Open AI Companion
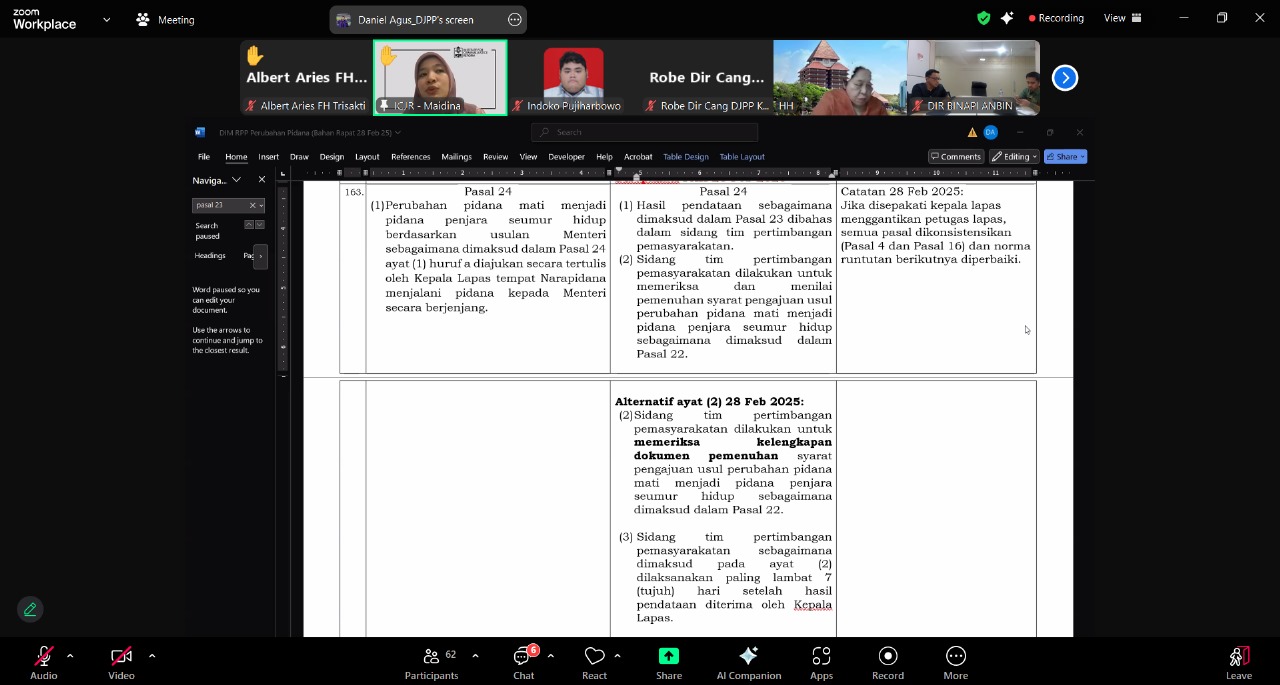The image size is (1280, 685). click(x=748, y=662)
